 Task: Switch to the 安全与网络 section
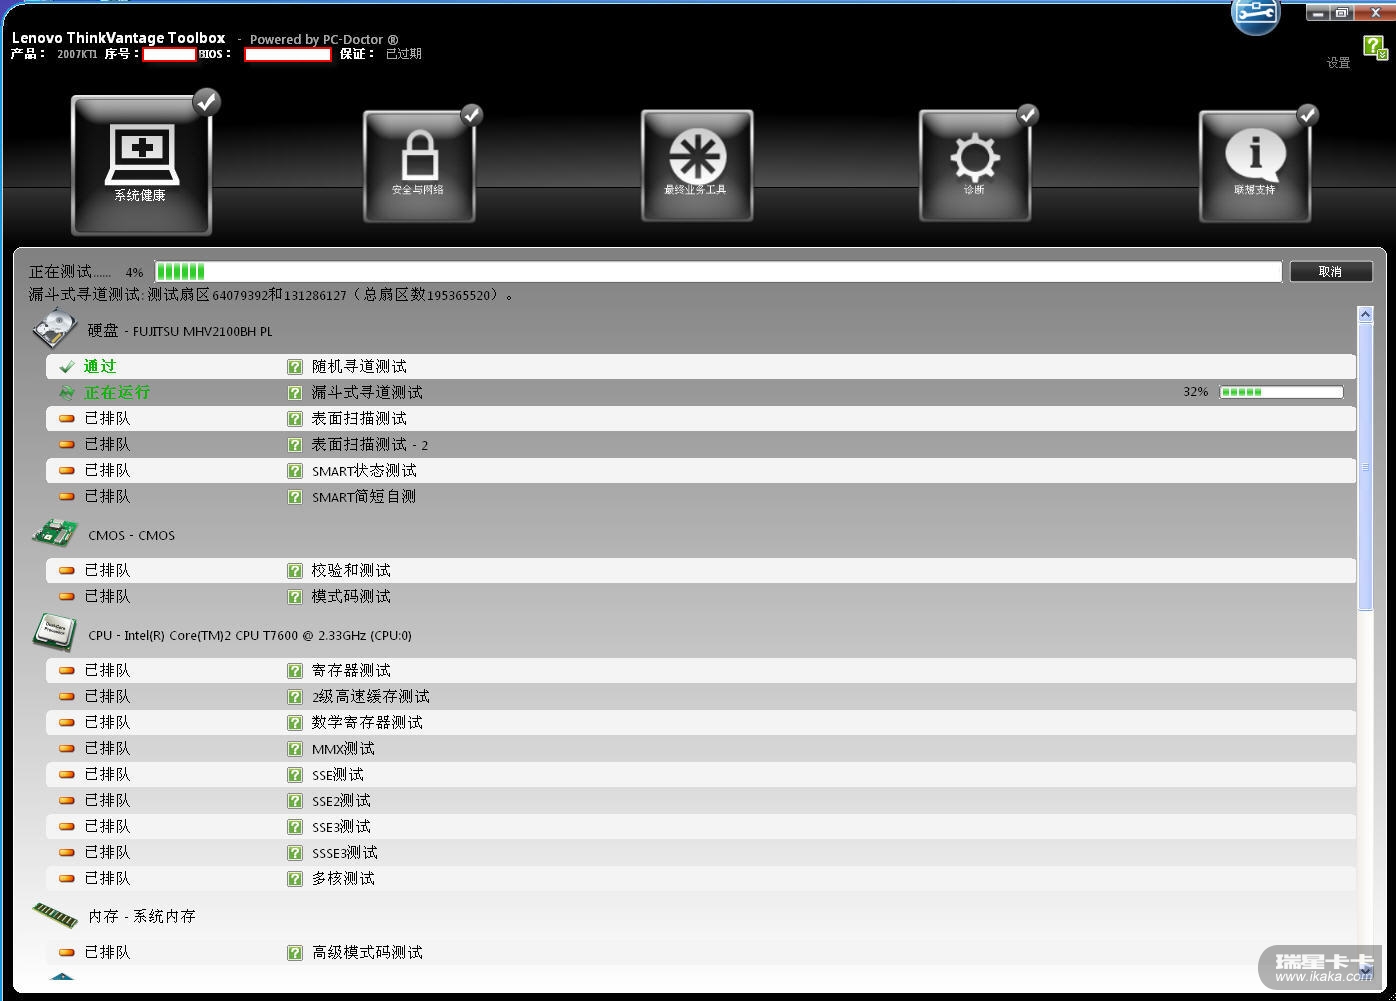[418, 166]
